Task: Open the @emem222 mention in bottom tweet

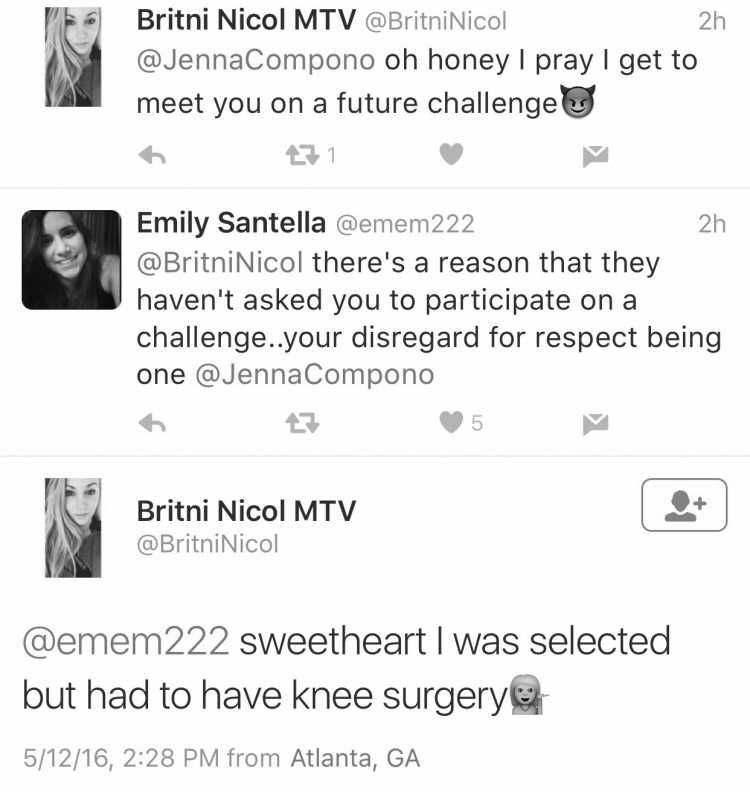Action: click(126, 641)
